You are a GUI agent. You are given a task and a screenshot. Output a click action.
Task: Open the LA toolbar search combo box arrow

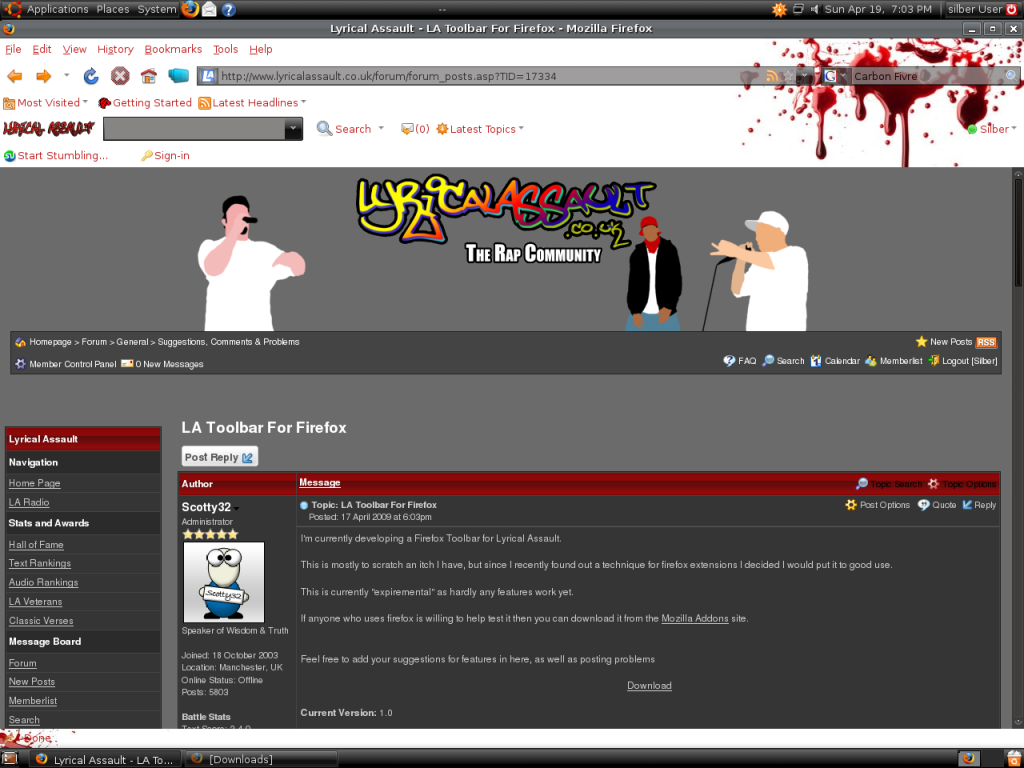tap(292, 129)
